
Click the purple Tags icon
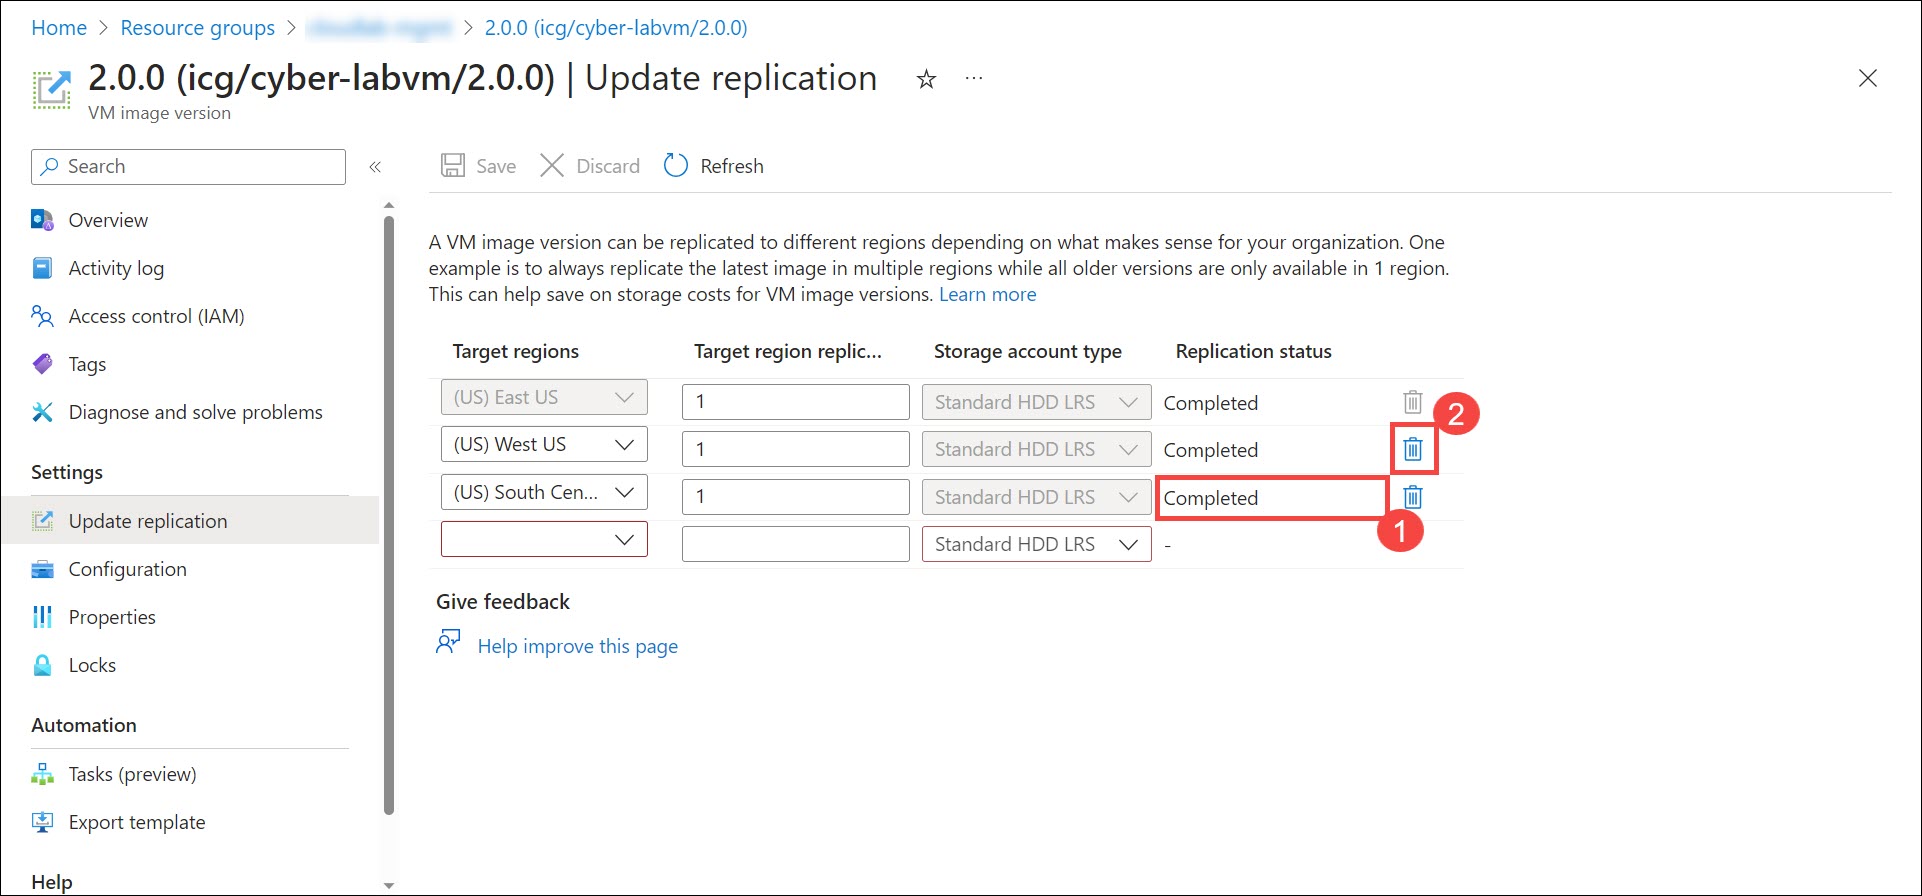click(x=42, y=364)
